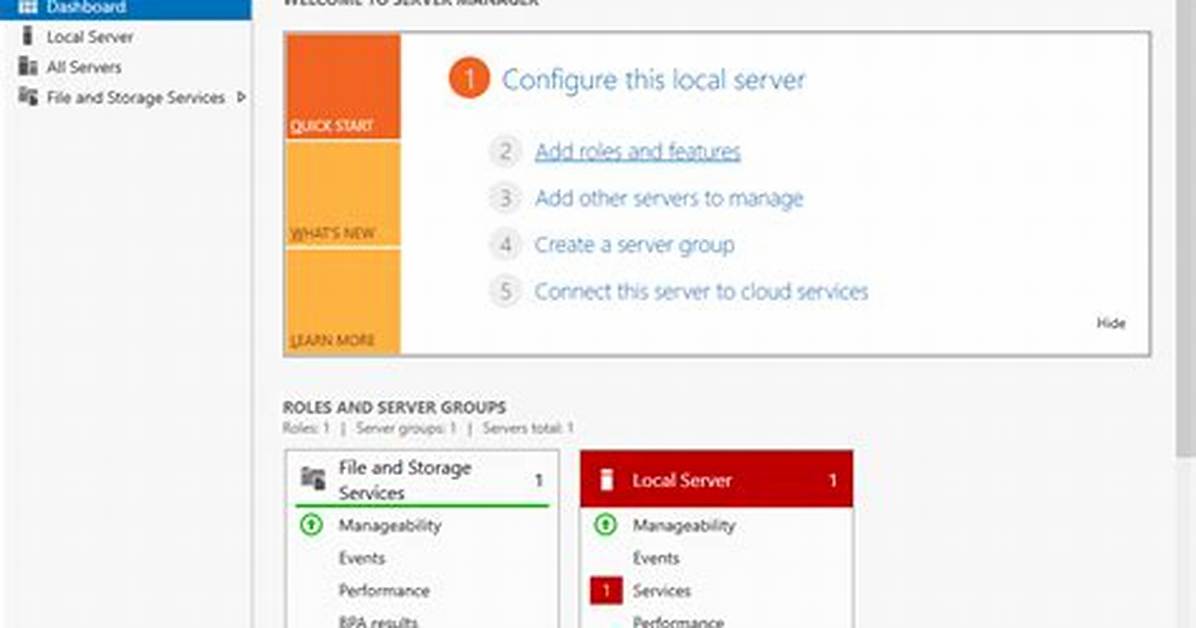Viewport: 1196px width, 628px height.
Task: Click the 'Servers total: 1' text
Action: [528, 428]
